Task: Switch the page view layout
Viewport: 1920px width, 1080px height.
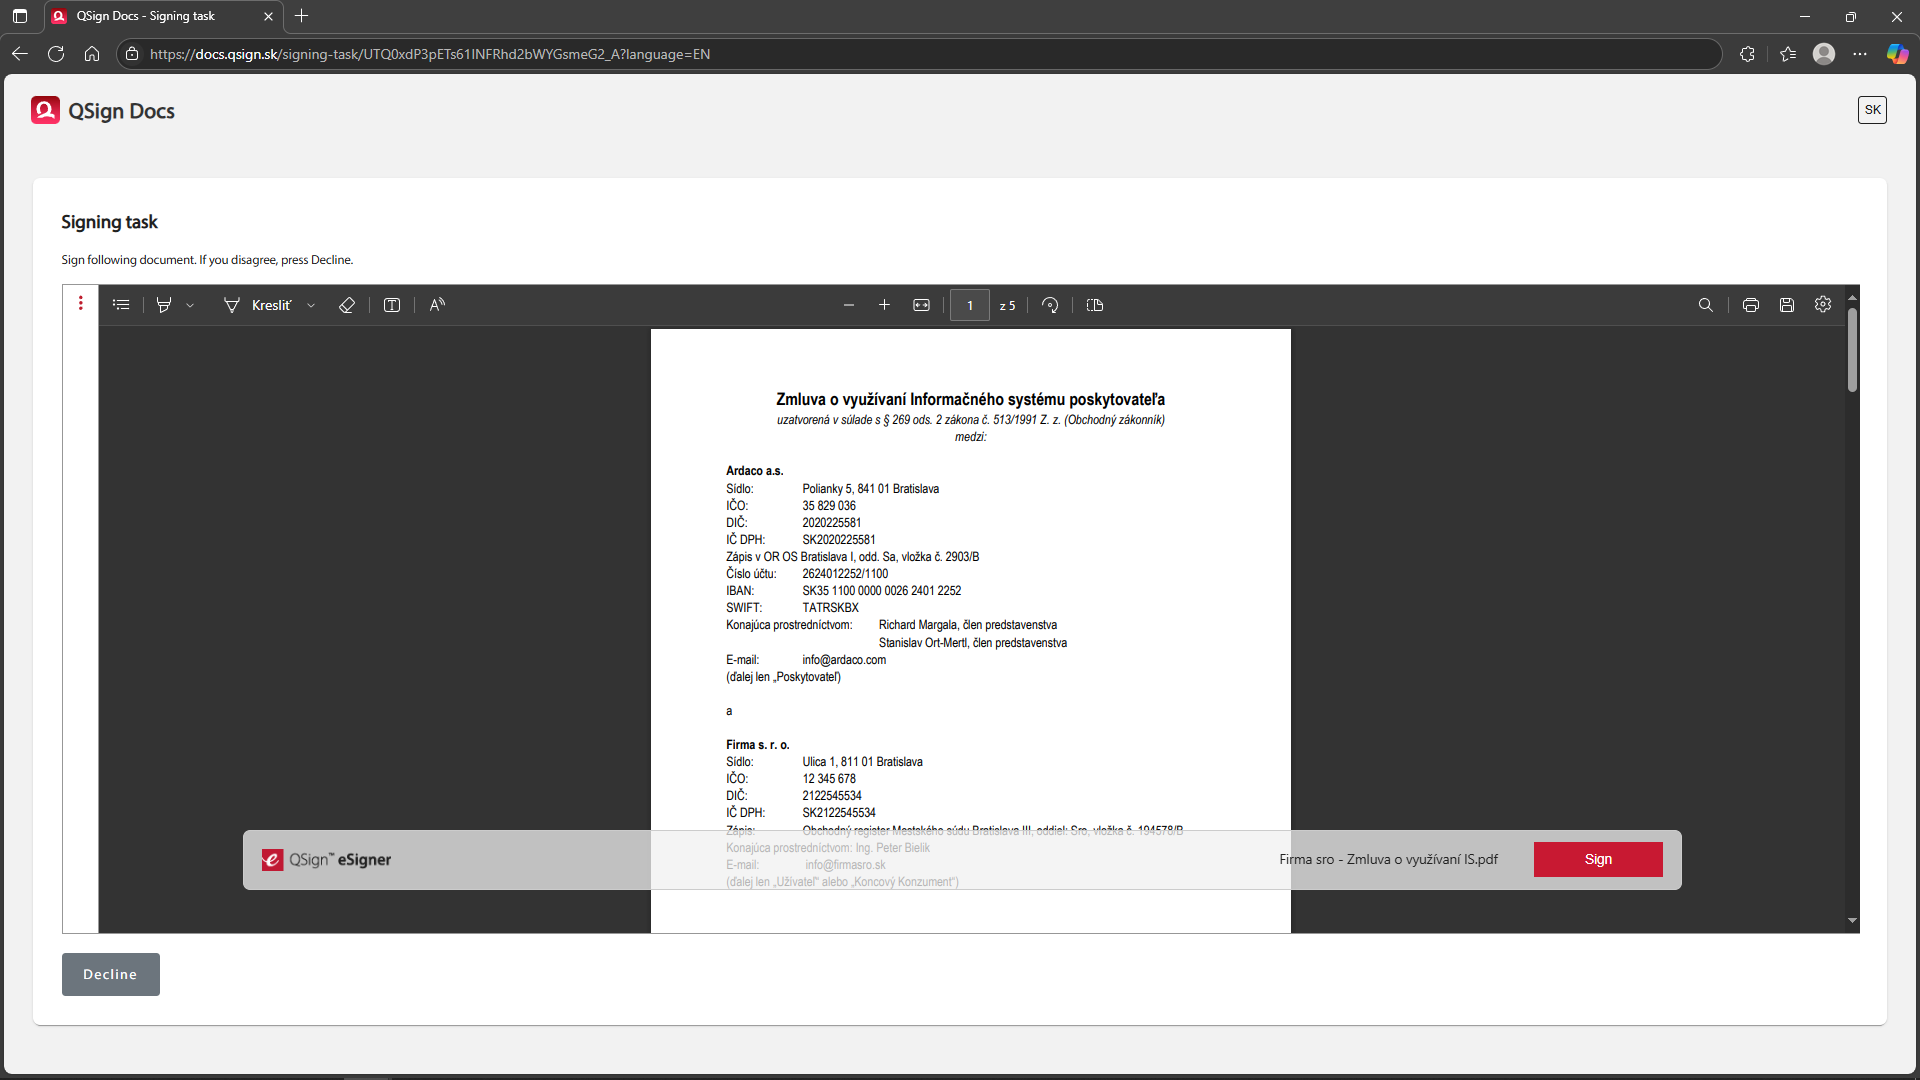Action: tap(1095, 305)
